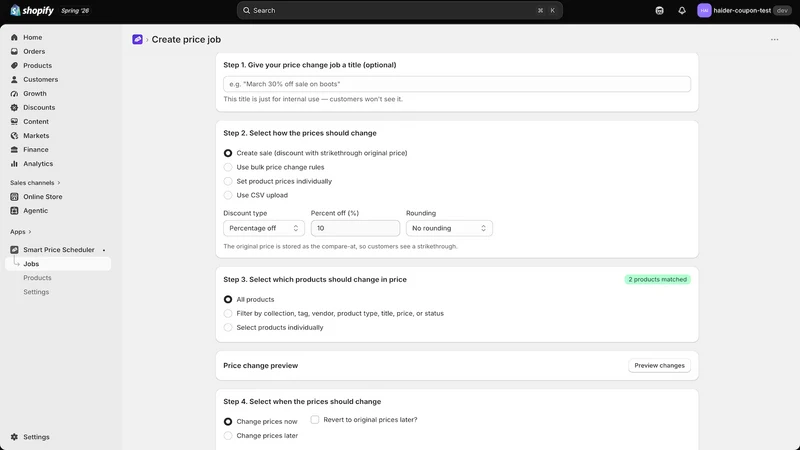The image size is (800, 450).
Task: Open the Rounding dropdown
Action: pos(449,228)
